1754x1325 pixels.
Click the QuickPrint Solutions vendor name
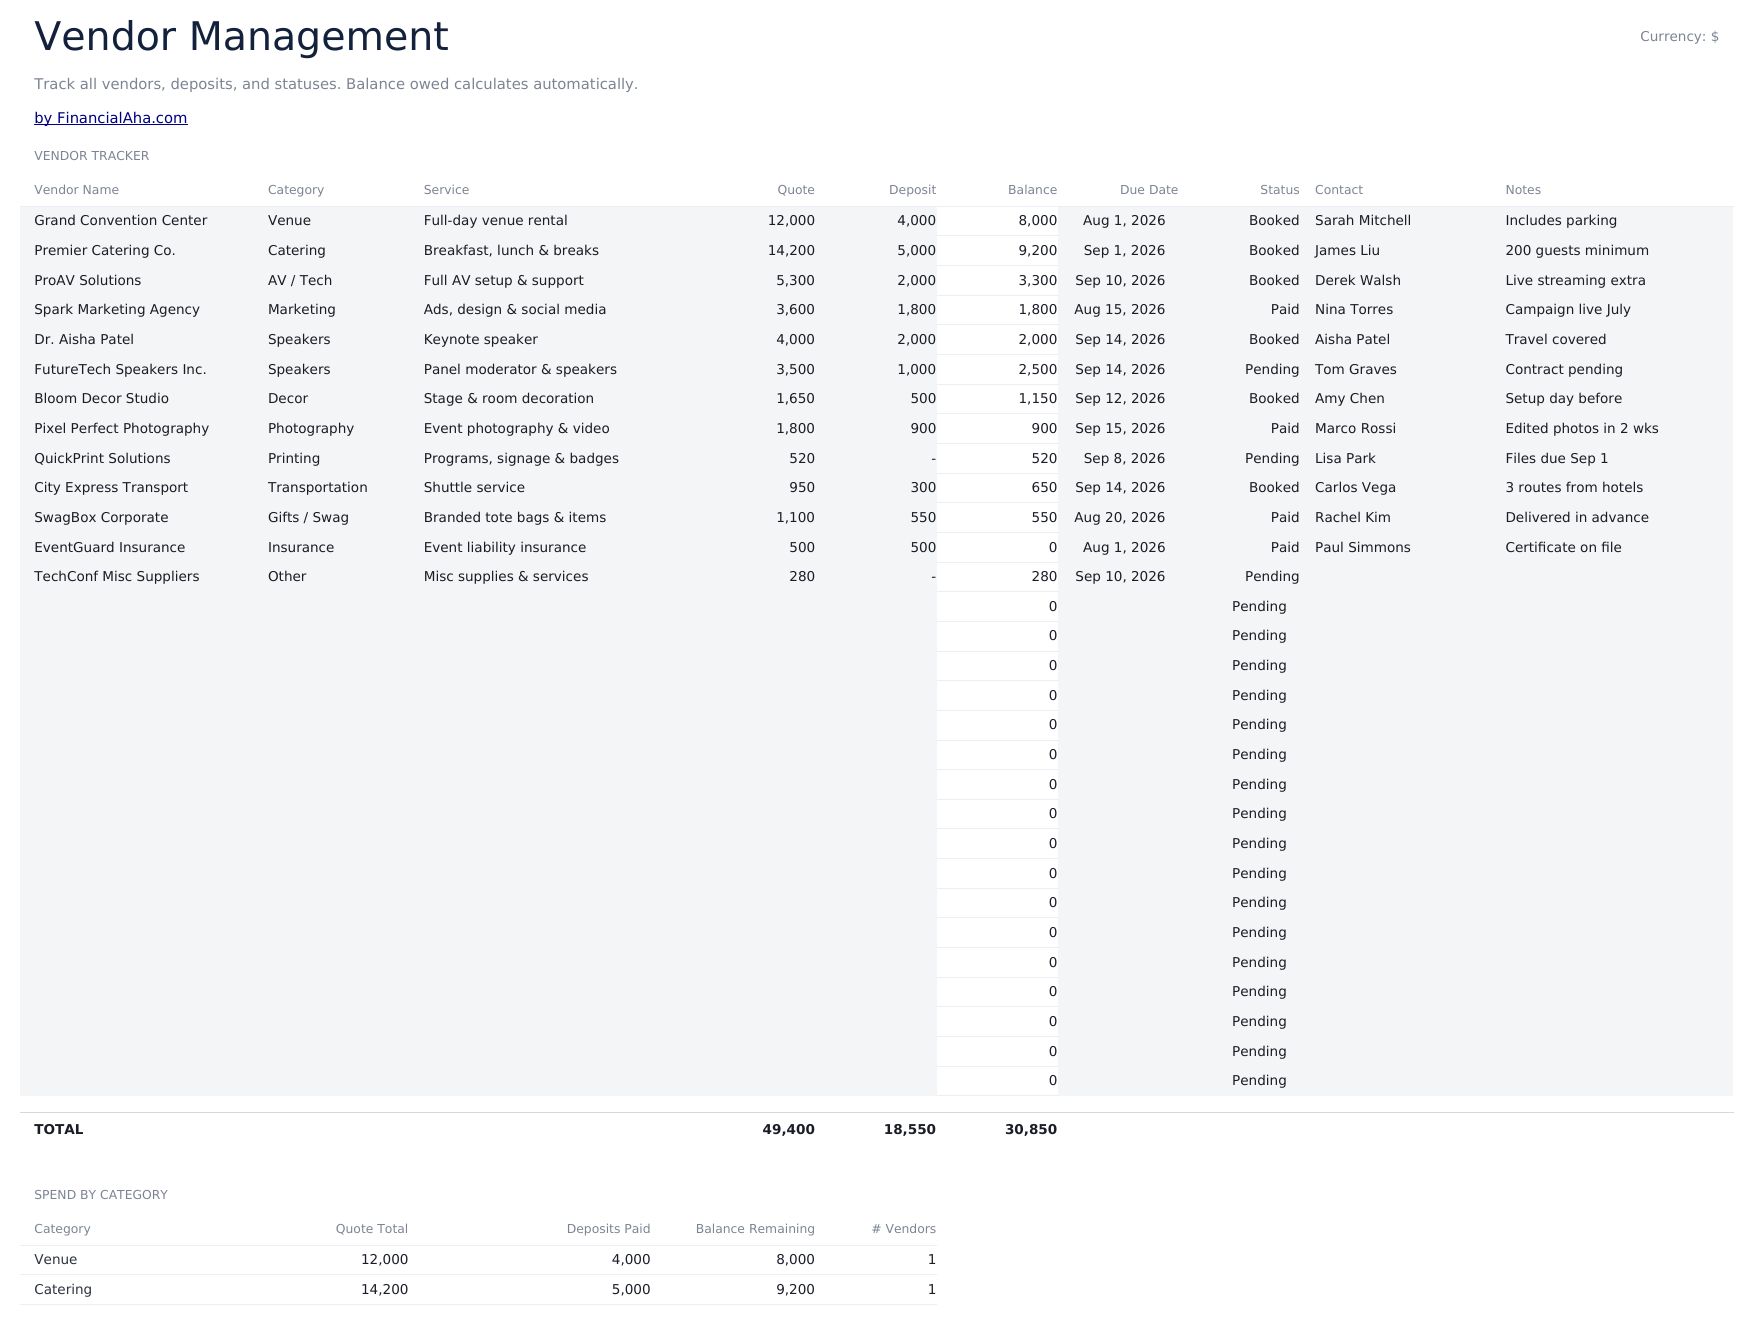(102, 459)
